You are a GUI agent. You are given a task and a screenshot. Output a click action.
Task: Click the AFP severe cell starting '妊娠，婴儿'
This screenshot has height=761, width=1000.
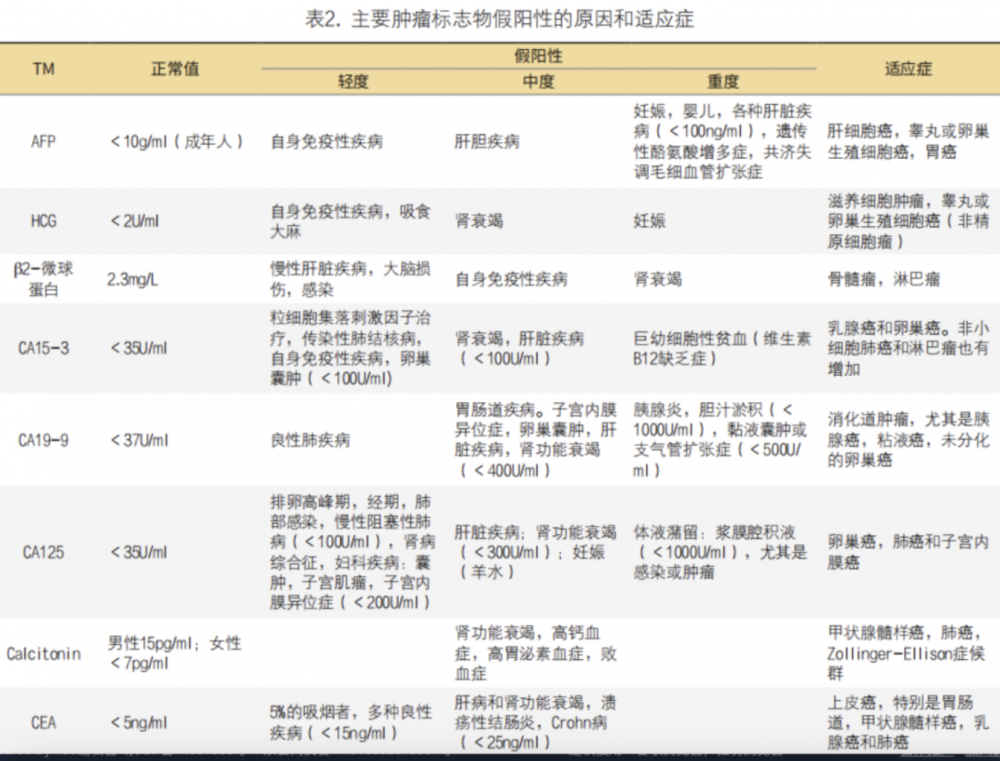tap(722, 142)
